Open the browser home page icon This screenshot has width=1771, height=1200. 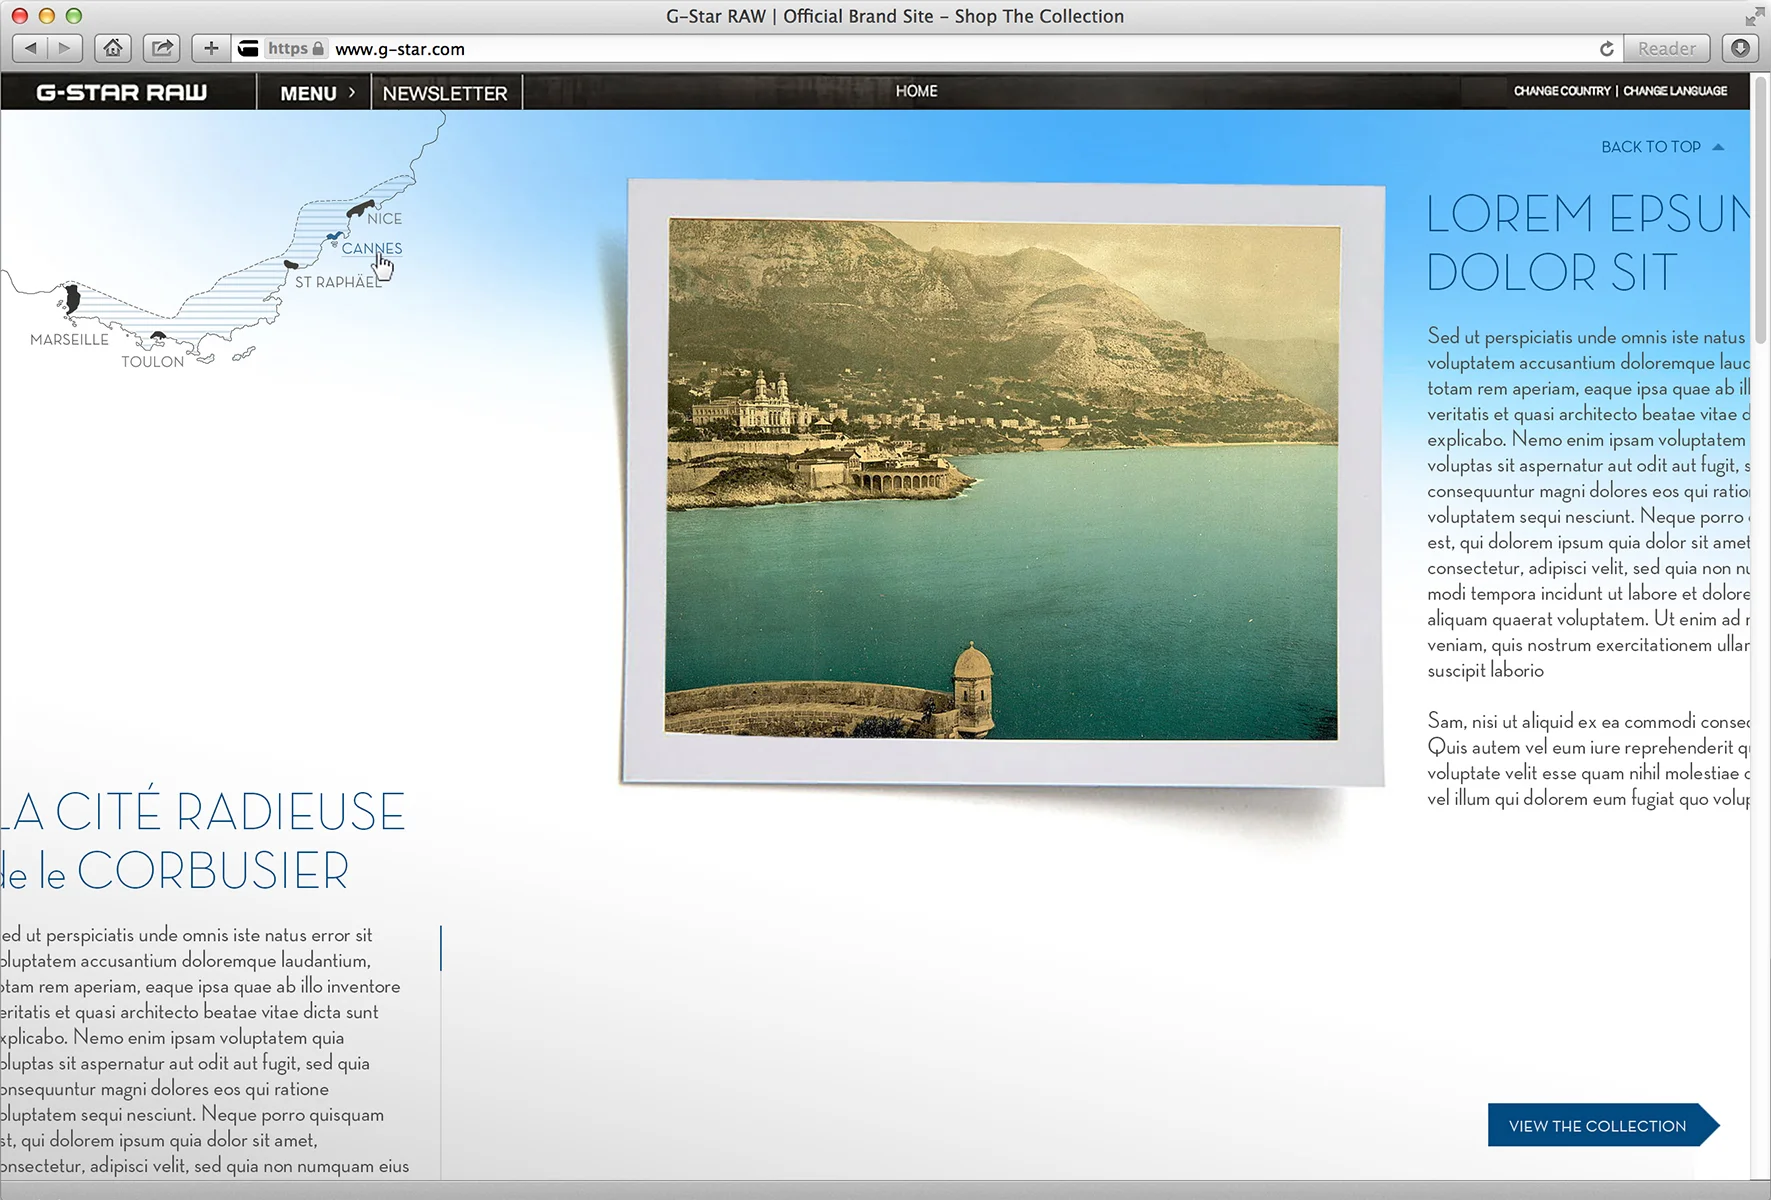pyautogui.click(x=113, y=48)
